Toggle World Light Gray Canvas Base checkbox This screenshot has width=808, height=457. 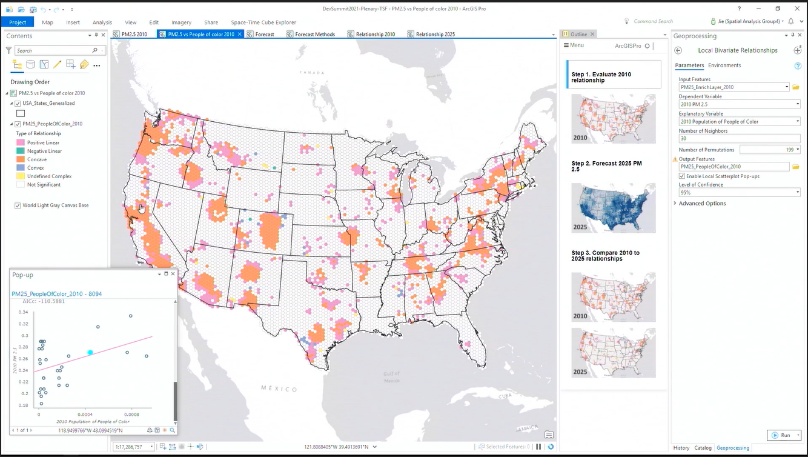click(18, 205)
